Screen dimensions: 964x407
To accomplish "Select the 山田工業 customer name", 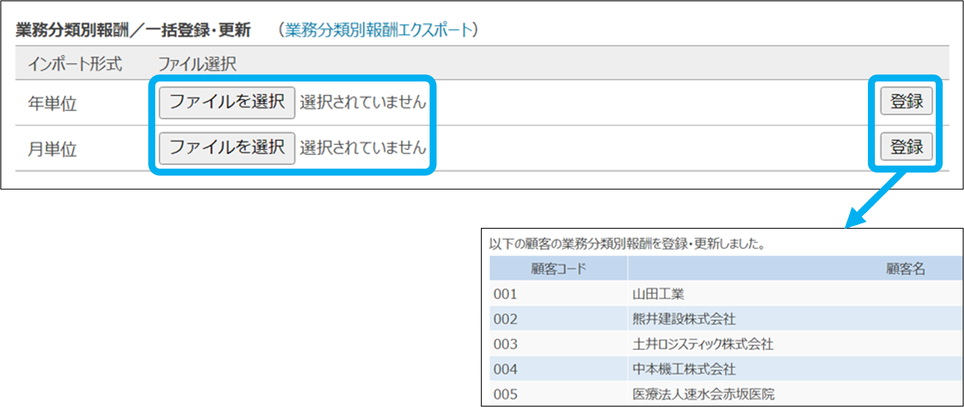I will coord(659,294).
